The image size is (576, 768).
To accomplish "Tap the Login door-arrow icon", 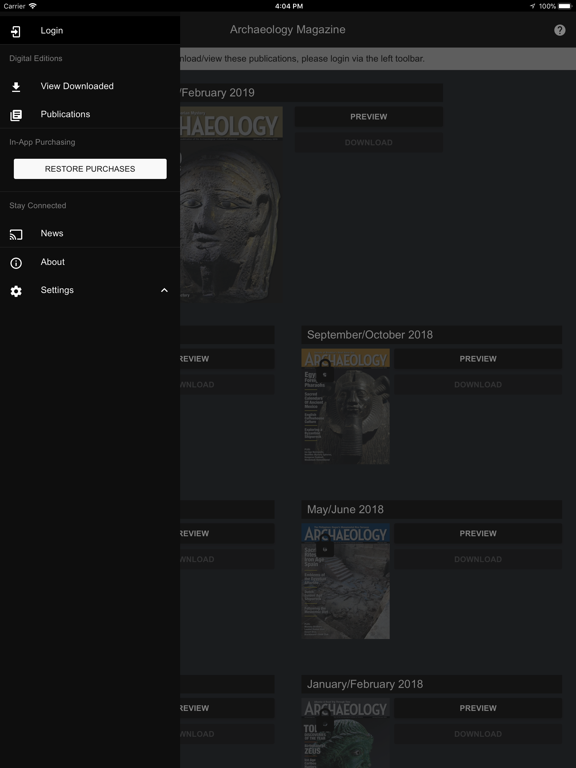I will pos(16,32).
